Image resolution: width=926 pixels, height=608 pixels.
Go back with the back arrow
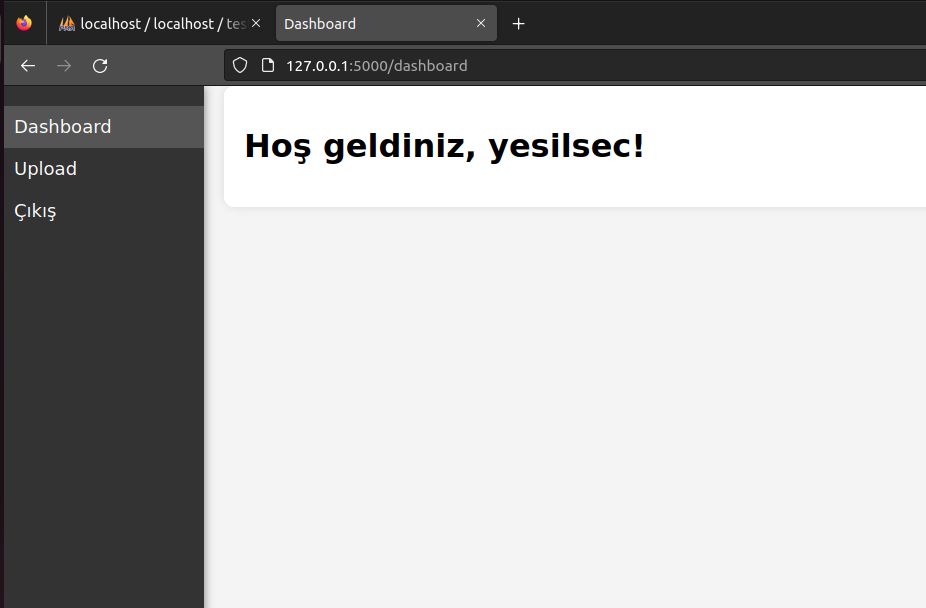tap(28, 66)
